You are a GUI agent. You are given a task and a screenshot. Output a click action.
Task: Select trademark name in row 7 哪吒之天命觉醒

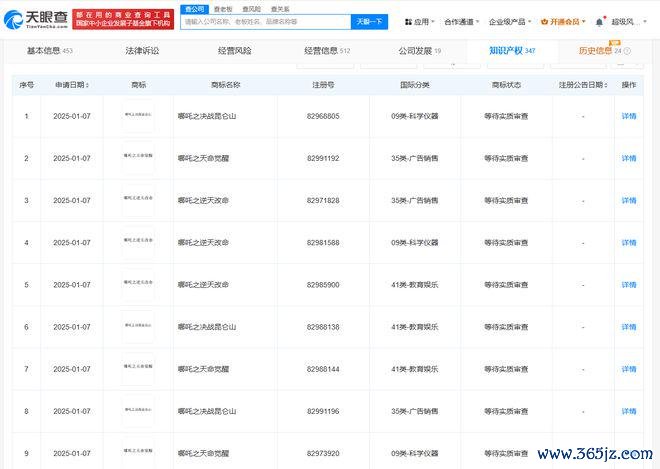(x=203, y=369)
